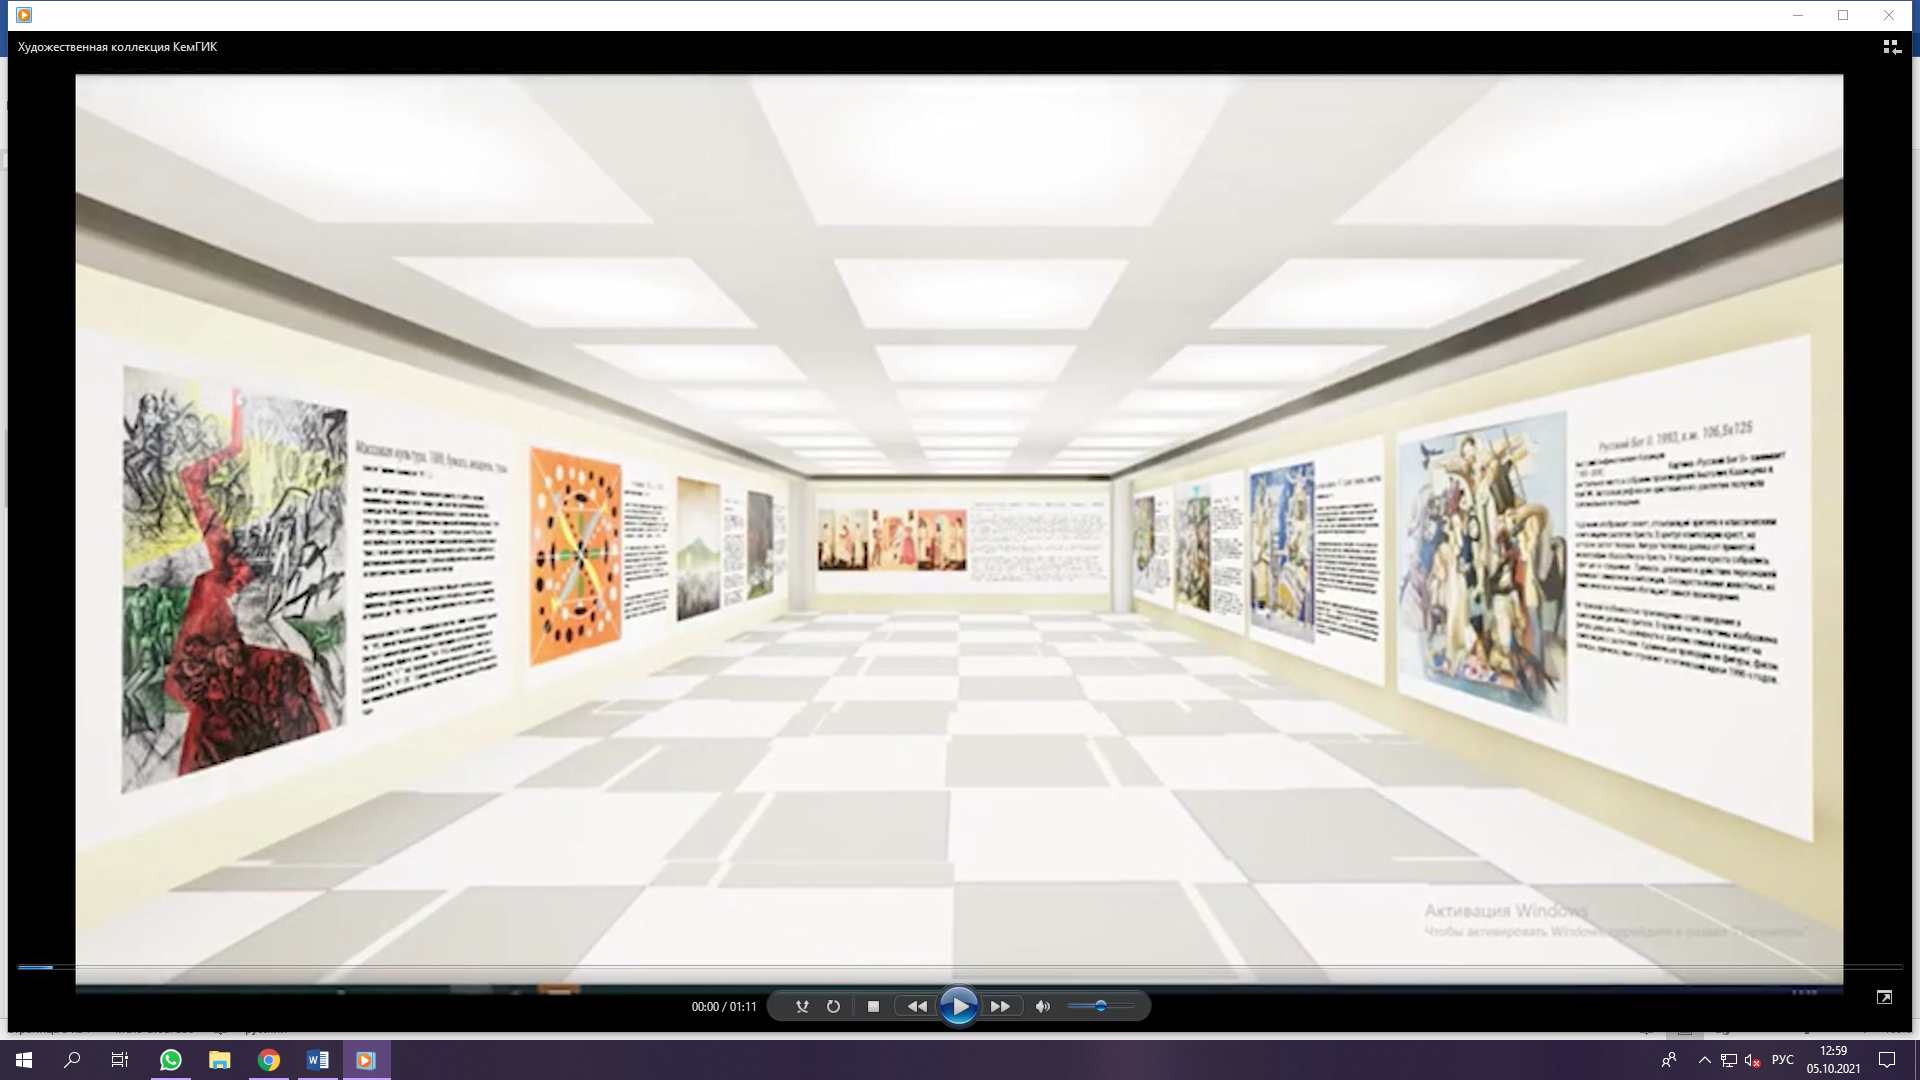Open the Windows Start menu
This screenshot has width=1920, height=1080.
pyautogui.click(x=24, y=1060)
